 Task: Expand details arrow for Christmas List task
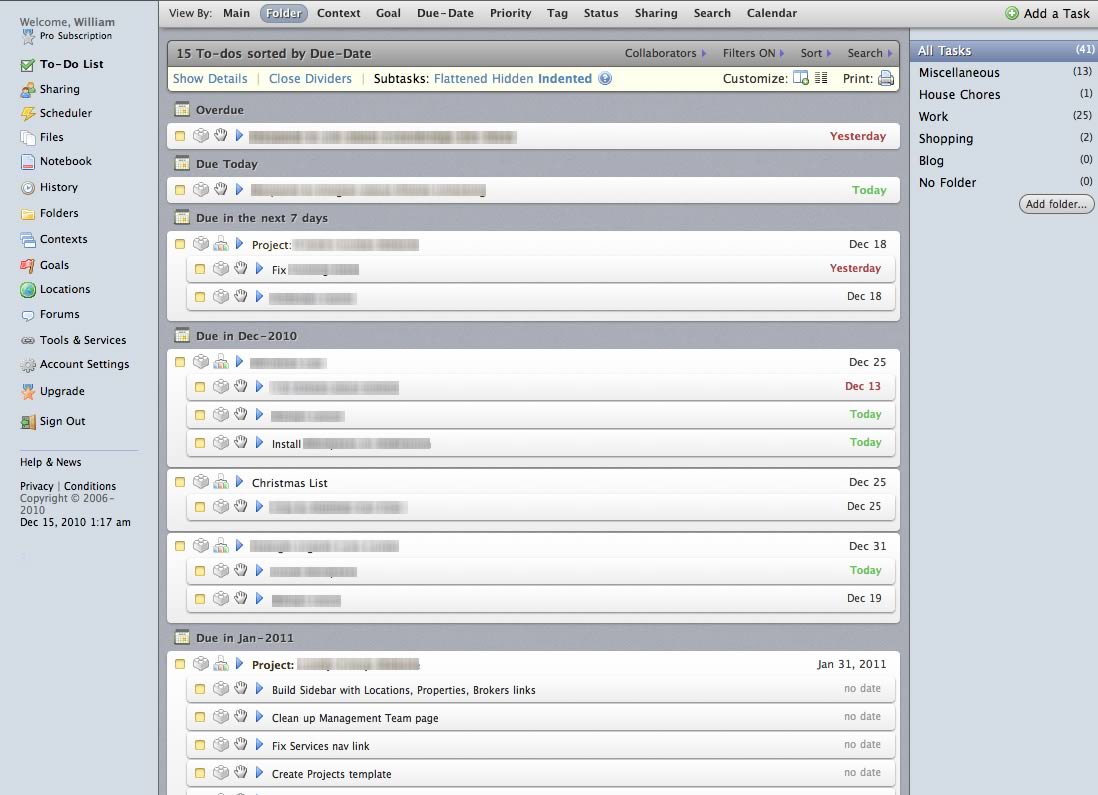[x=239, y=482]
